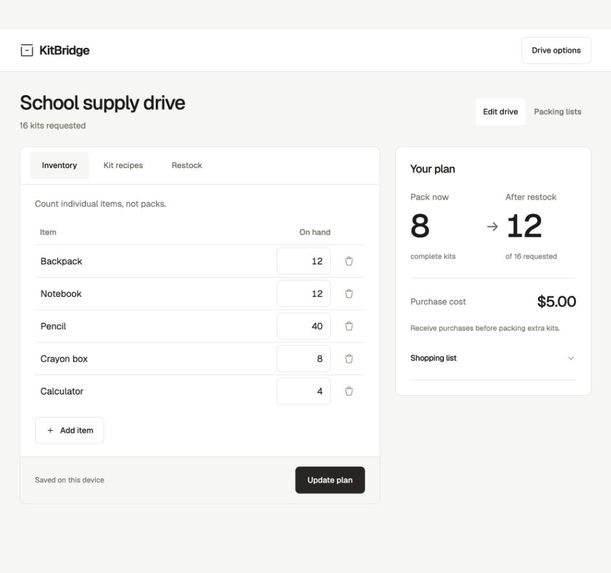Image resolution: width=611 pixels, height=573 pixels.
Task: Edit the Notebook on-hand quantity field
Action: [304, 294]
